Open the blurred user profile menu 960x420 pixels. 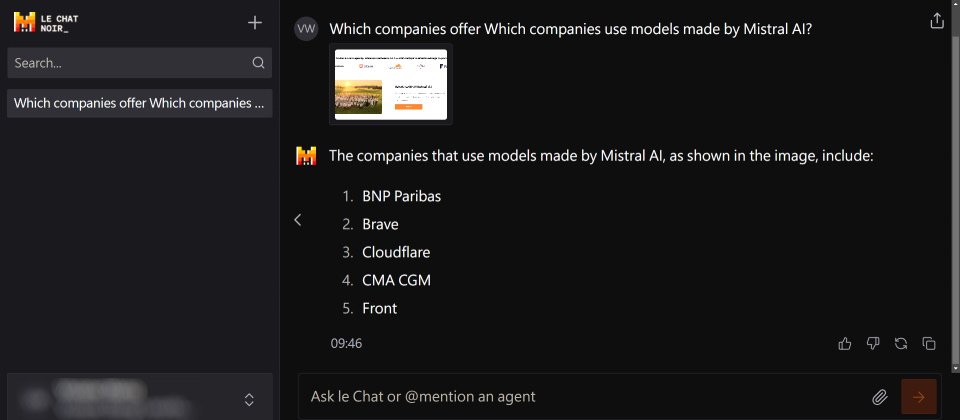120,398
